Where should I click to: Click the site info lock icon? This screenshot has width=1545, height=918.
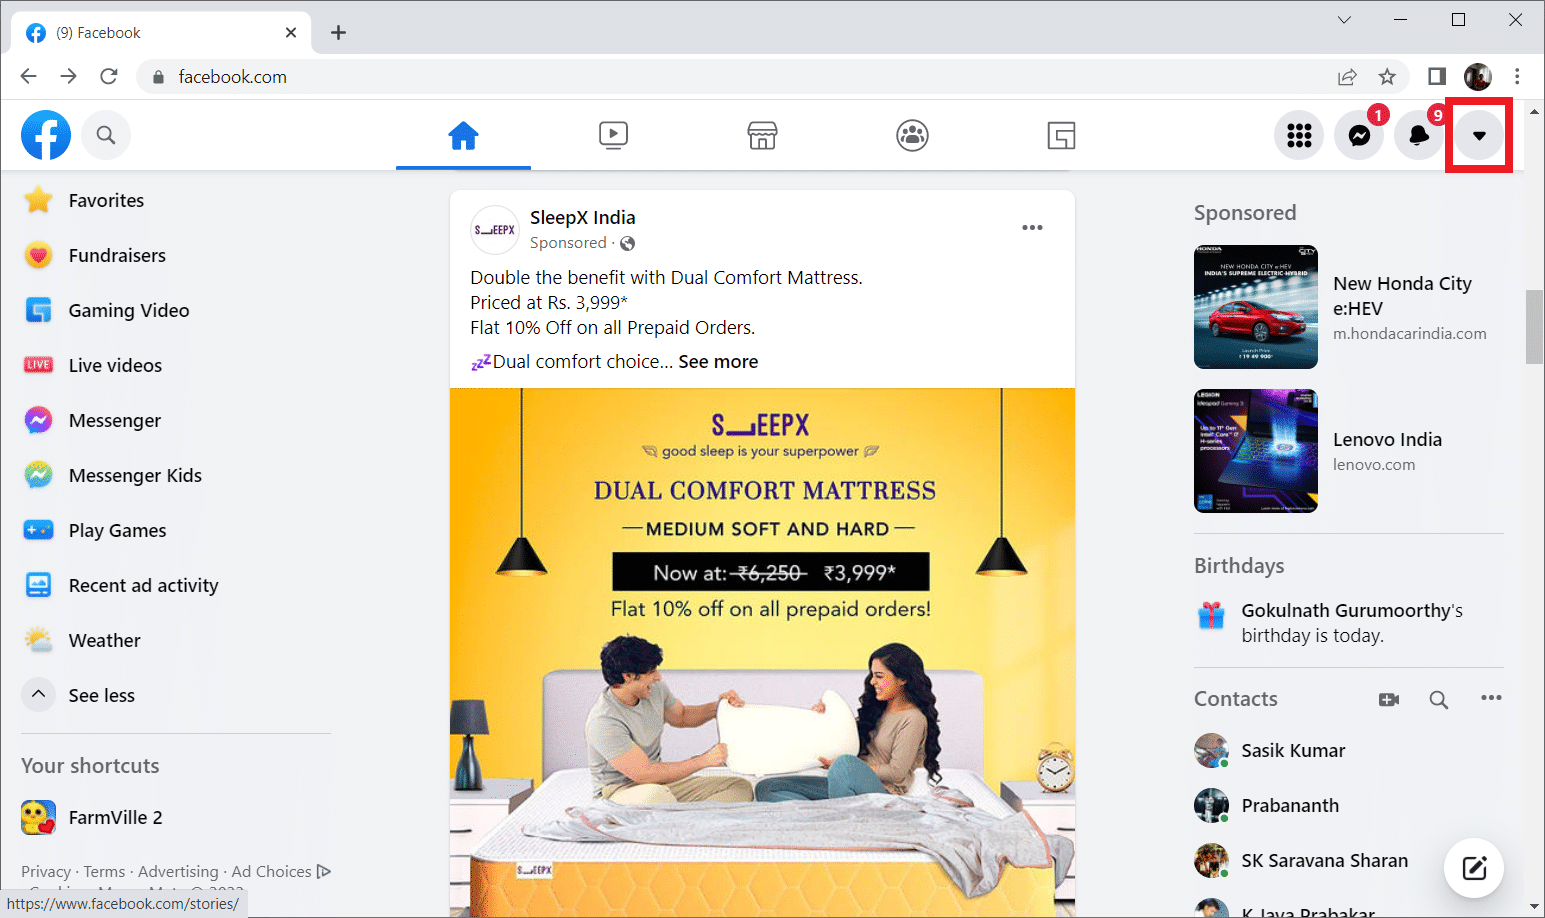click(x=158, y=77)
